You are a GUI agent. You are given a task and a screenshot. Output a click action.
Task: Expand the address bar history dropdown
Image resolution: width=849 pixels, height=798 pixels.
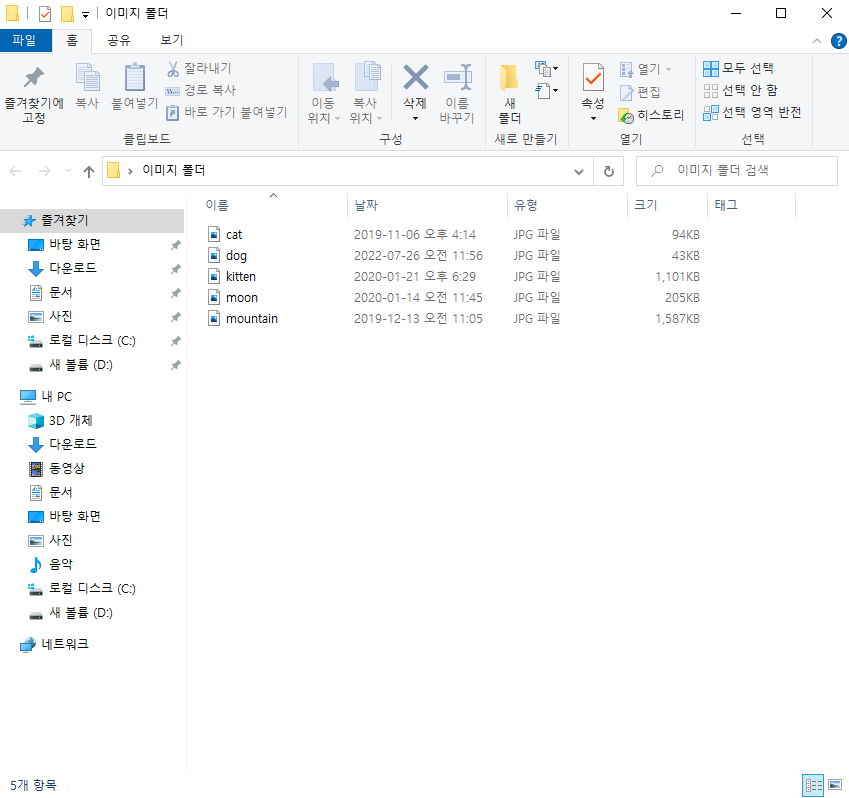[x=579, y=172]
